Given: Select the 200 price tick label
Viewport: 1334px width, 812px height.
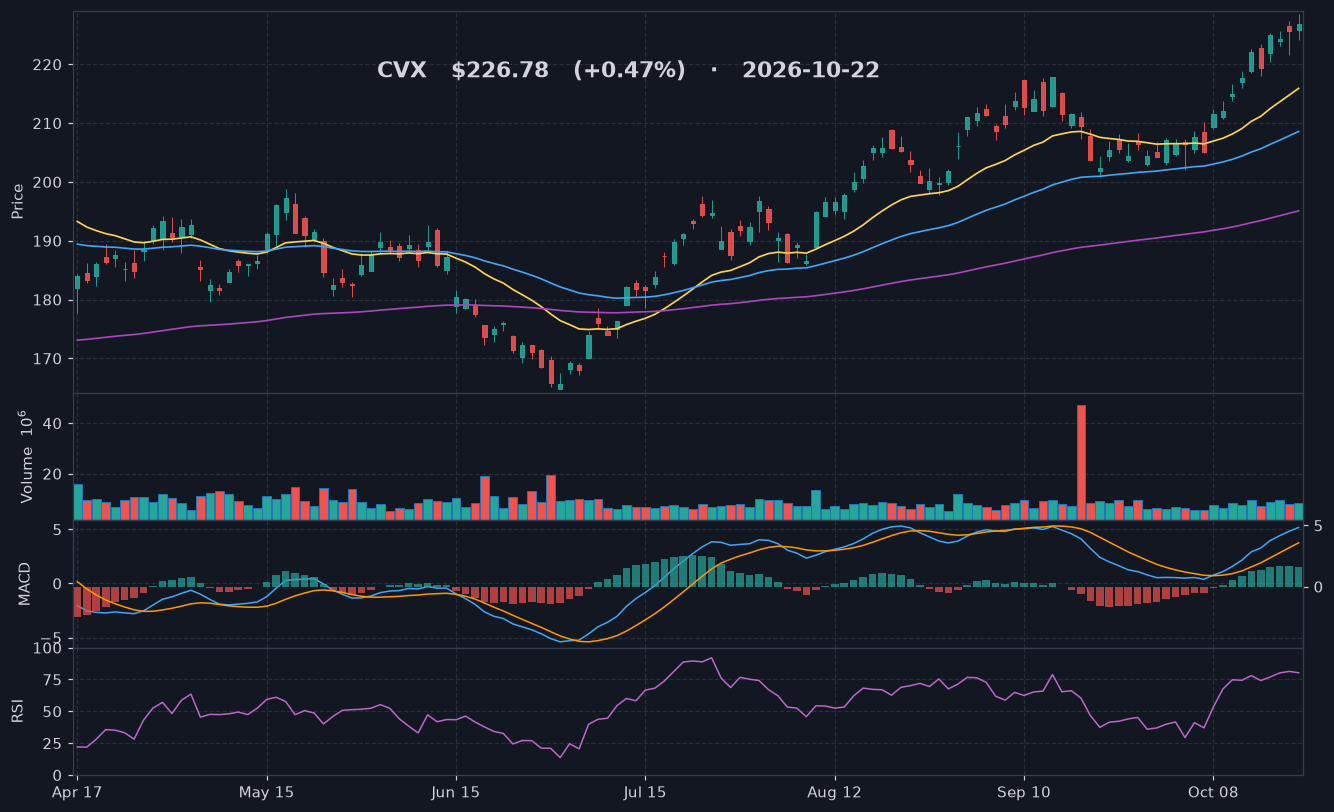Looking at the screenshot, I should (x=48, y=183).
